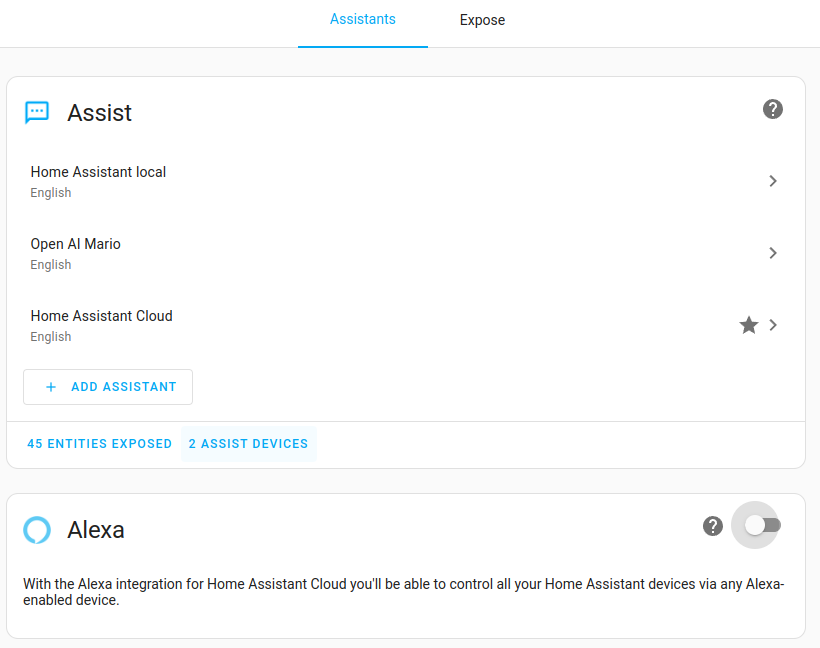820x648 pixels.
Task: Click the Assist chat bubble icon
Action: [x=37, y=112]
